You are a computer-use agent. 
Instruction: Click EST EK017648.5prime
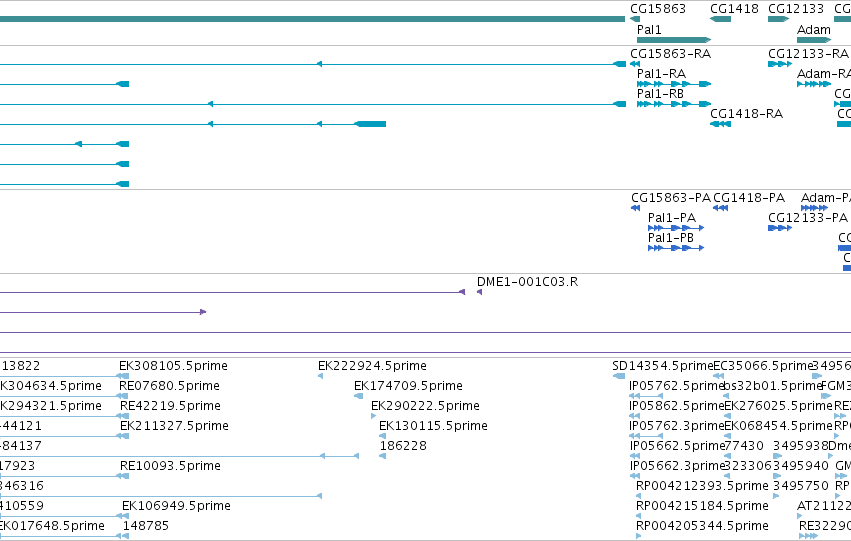coord(52,526)
